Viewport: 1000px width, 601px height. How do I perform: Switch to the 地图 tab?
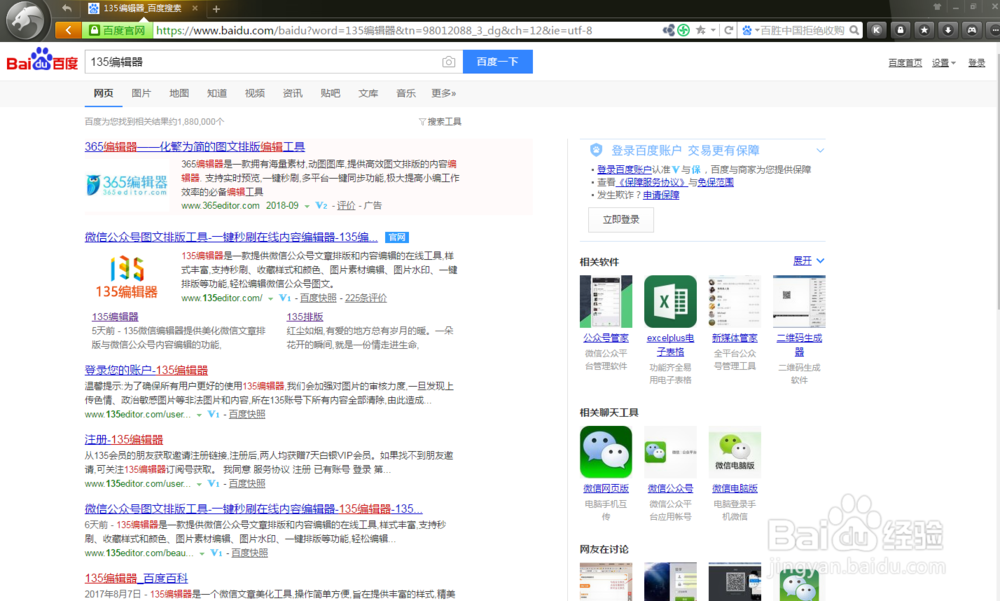coord(179,93)
